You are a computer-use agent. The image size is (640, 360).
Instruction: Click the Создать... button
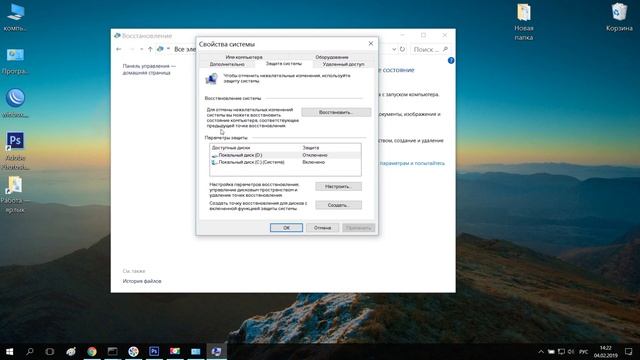[x=338, y=205]
